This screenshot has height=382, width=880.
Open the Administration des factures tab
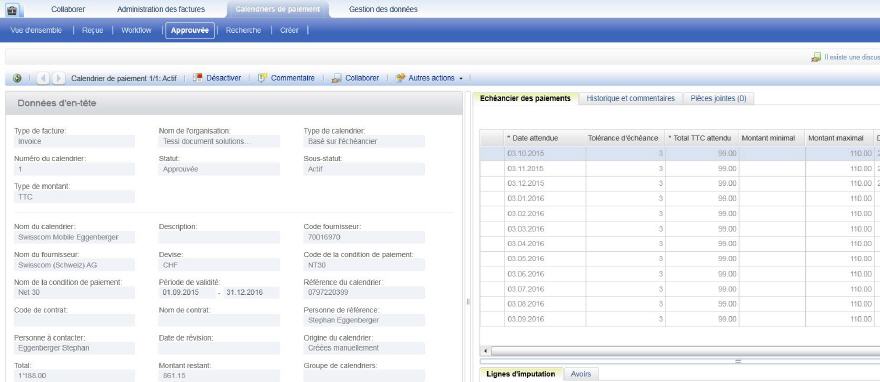[x=161, y=9]
